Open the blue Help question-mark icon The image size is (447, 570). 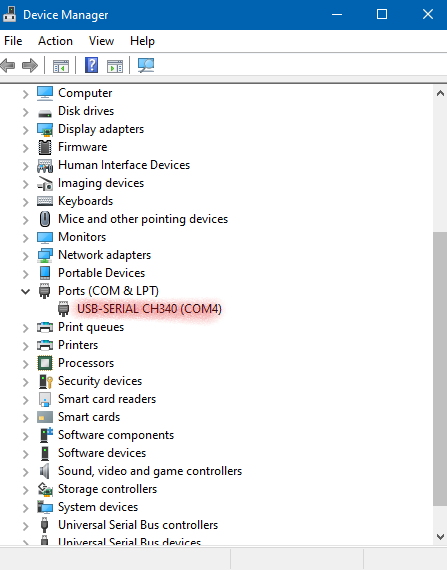tap(92, 65)
